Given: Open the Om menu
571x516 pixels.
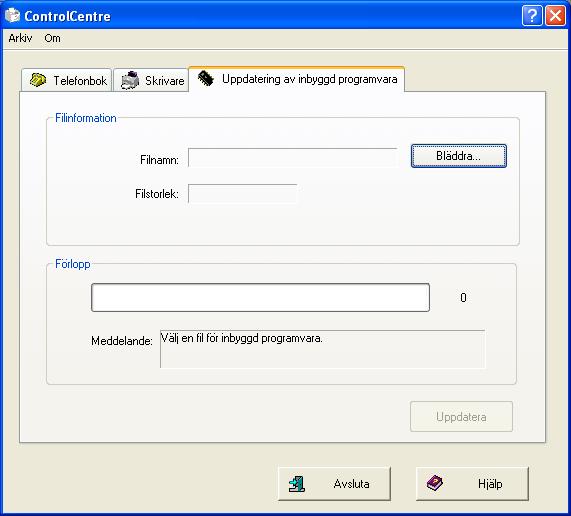Looking at the screenshot, I should click(x=52, y=38).
